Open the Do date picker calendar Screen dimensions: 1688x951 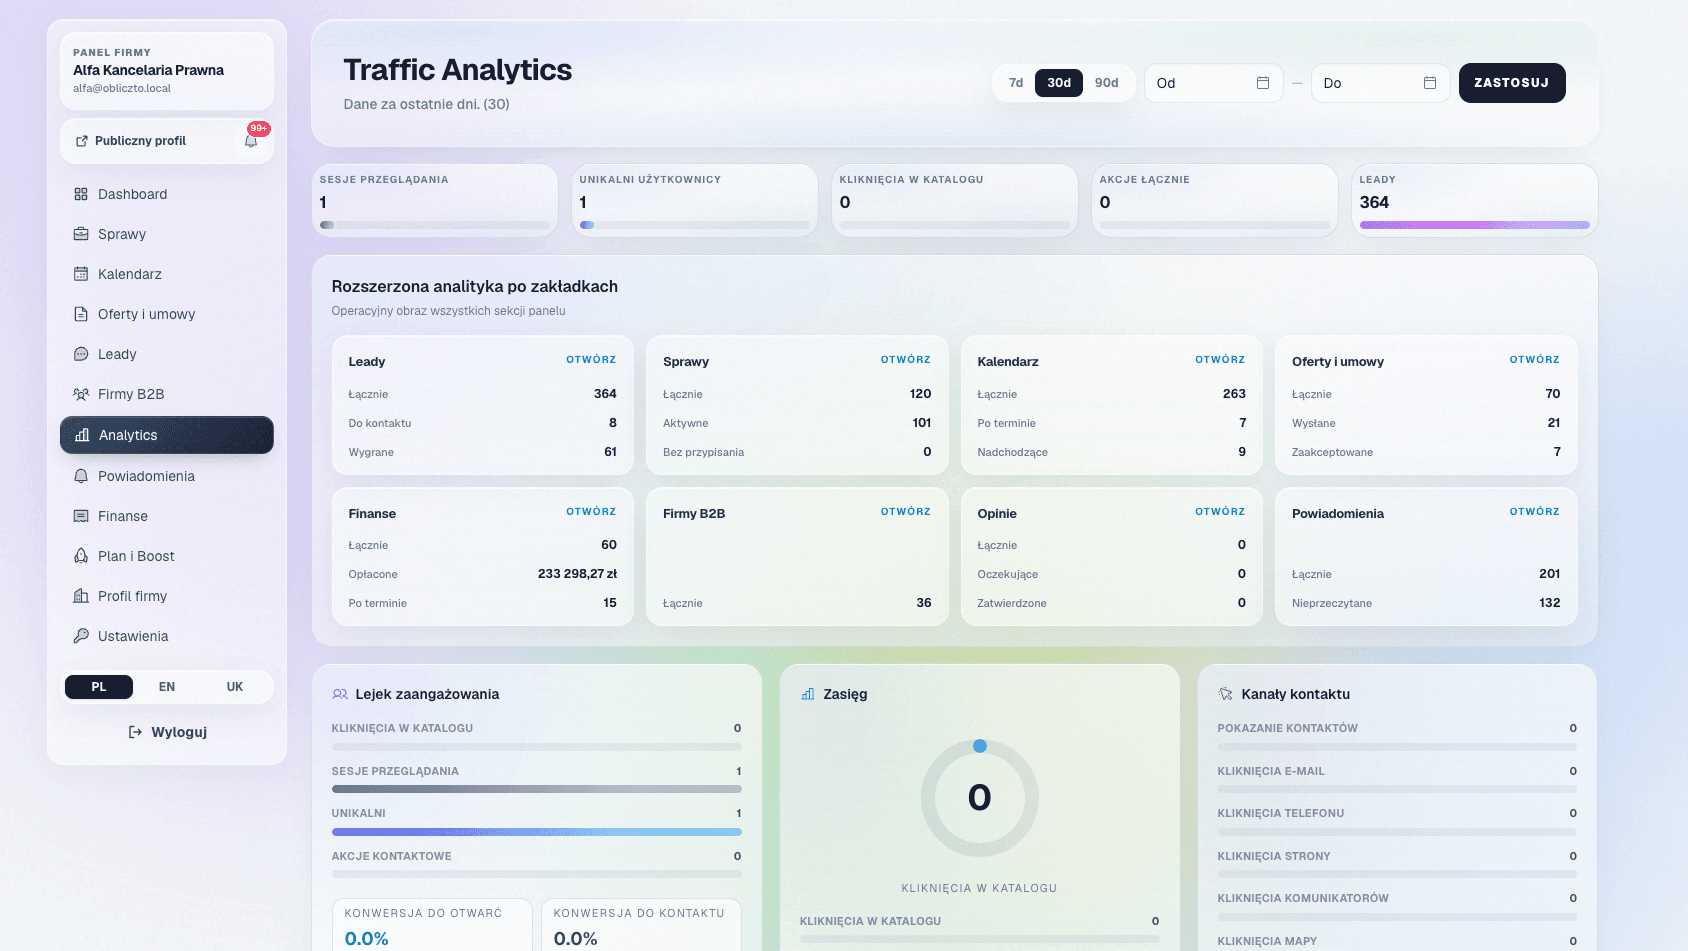coord(1430,83)
